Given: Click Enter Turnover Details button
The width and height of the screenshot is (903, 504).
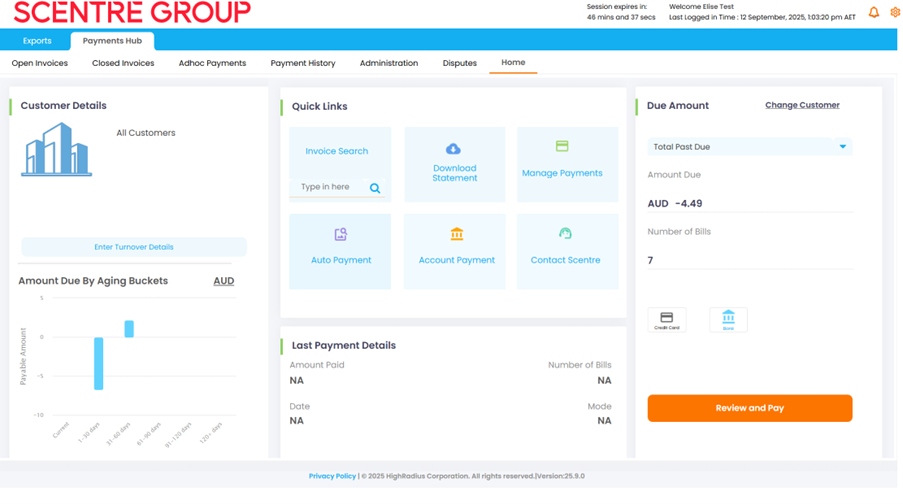Looking at the screenshot, I should pyautogui.click(x=134, y=247).
